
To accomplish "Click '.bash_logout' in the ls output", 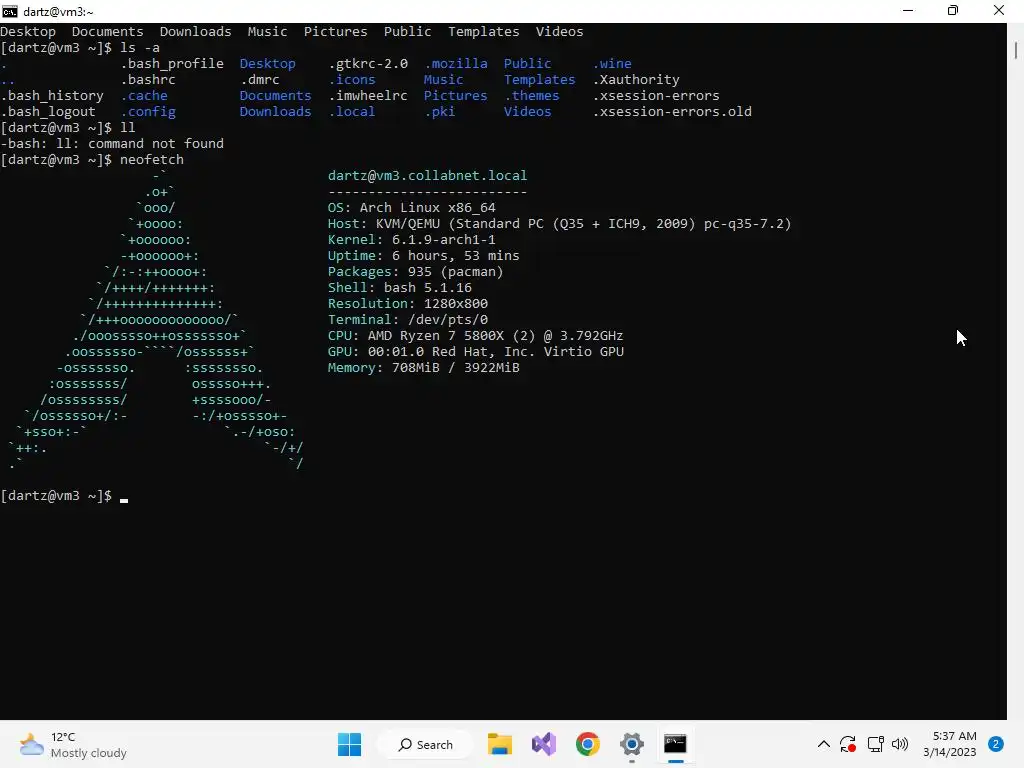I will click(48, 112).
